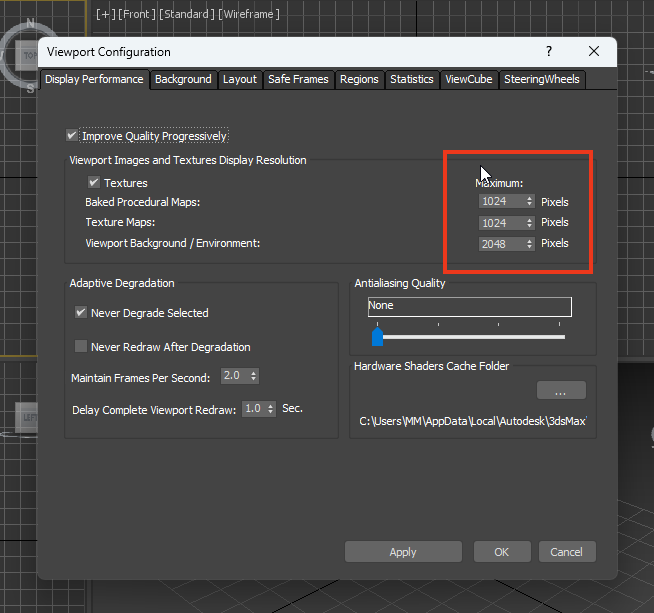Image resolution: width=654 pixels, height=613 pixels.
Task: Open the hardware shaders folder browse button
Action: (x=561, y=390)
